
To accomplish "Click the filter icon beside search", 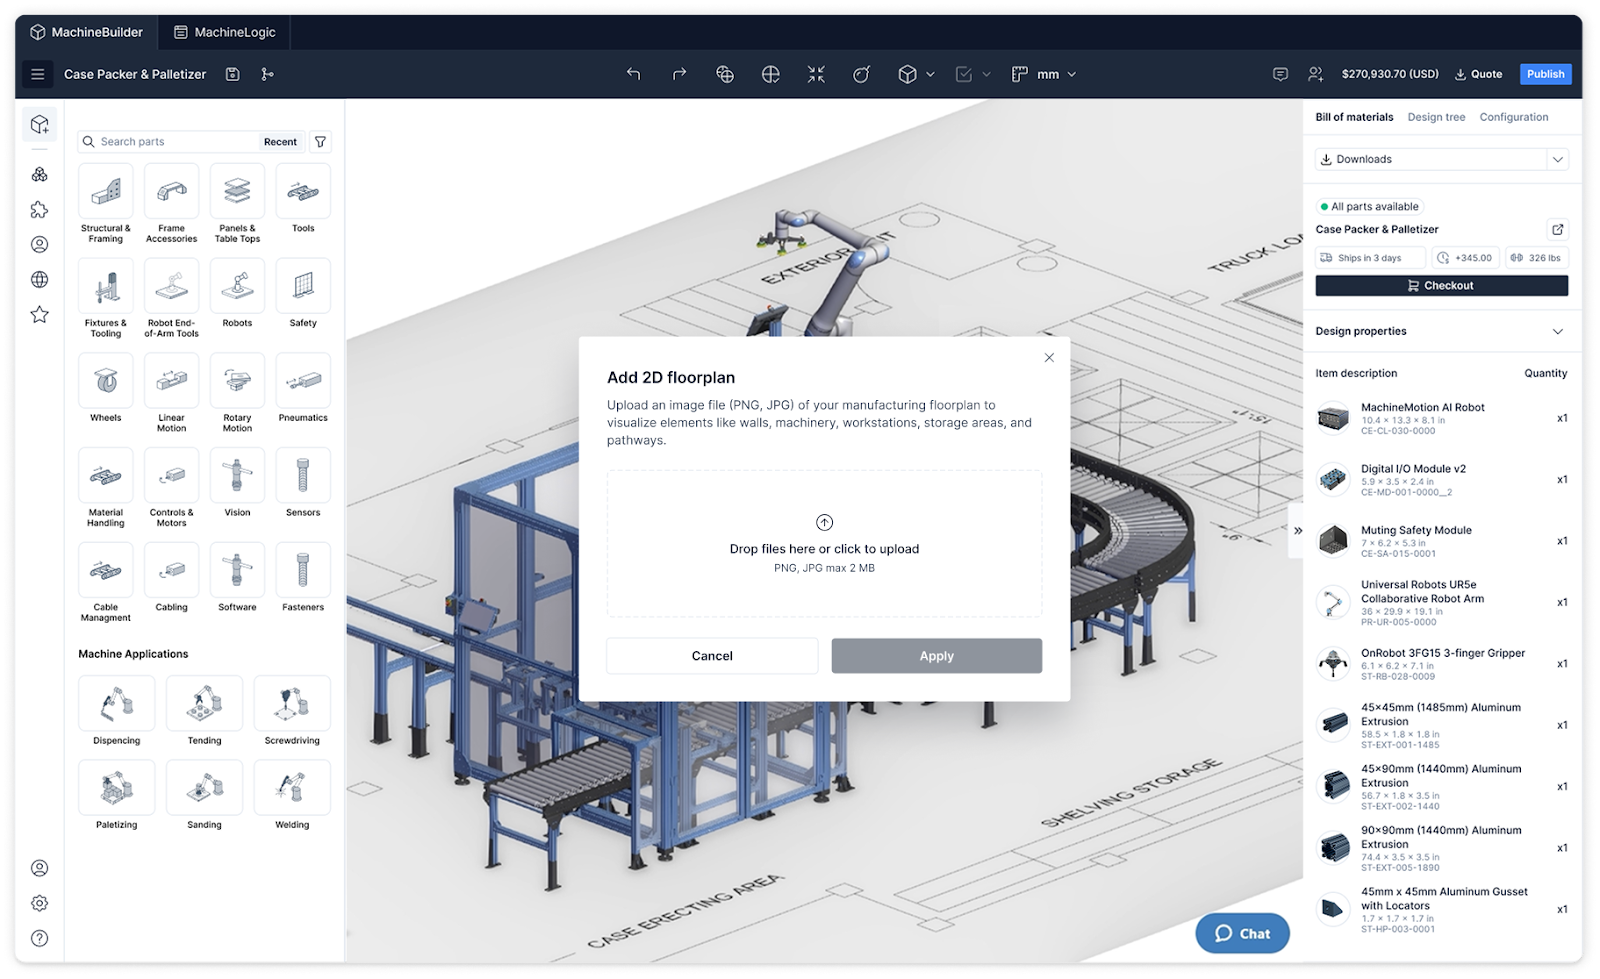I will (x=320, y=142).
